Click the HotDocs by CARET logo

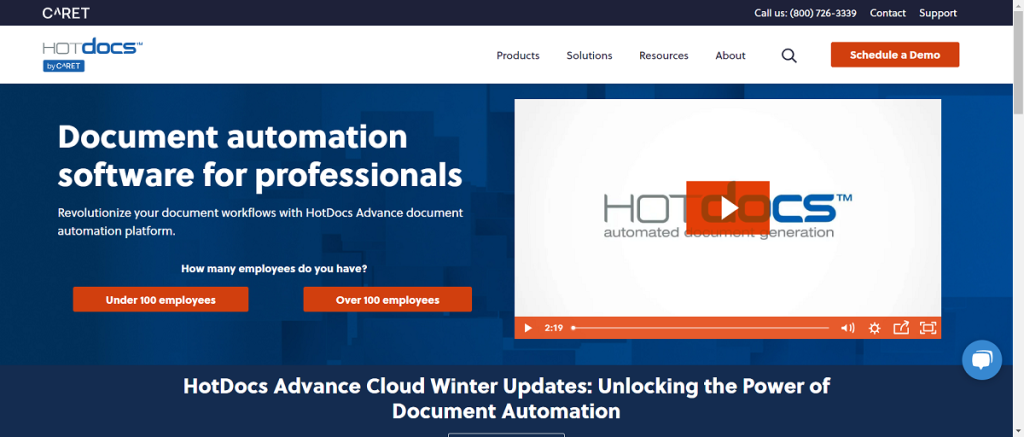click(92, 55)
